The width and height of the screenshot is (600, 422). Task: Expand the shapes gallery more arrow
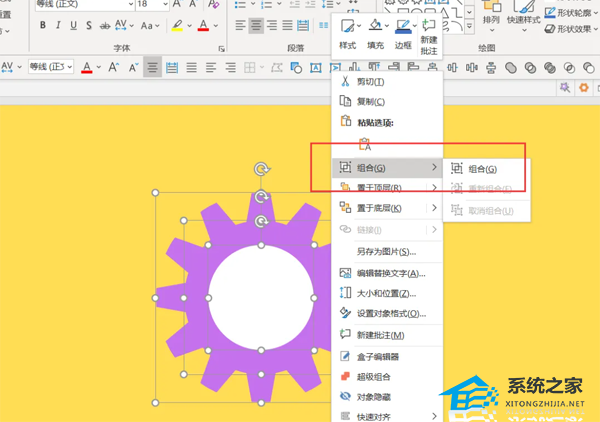470,26
